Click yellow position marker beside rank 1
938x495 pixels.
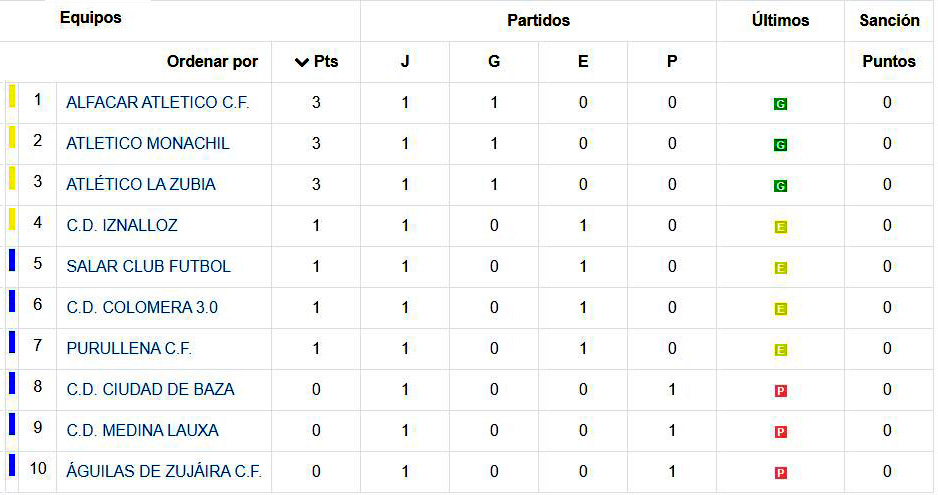(12, 96)
